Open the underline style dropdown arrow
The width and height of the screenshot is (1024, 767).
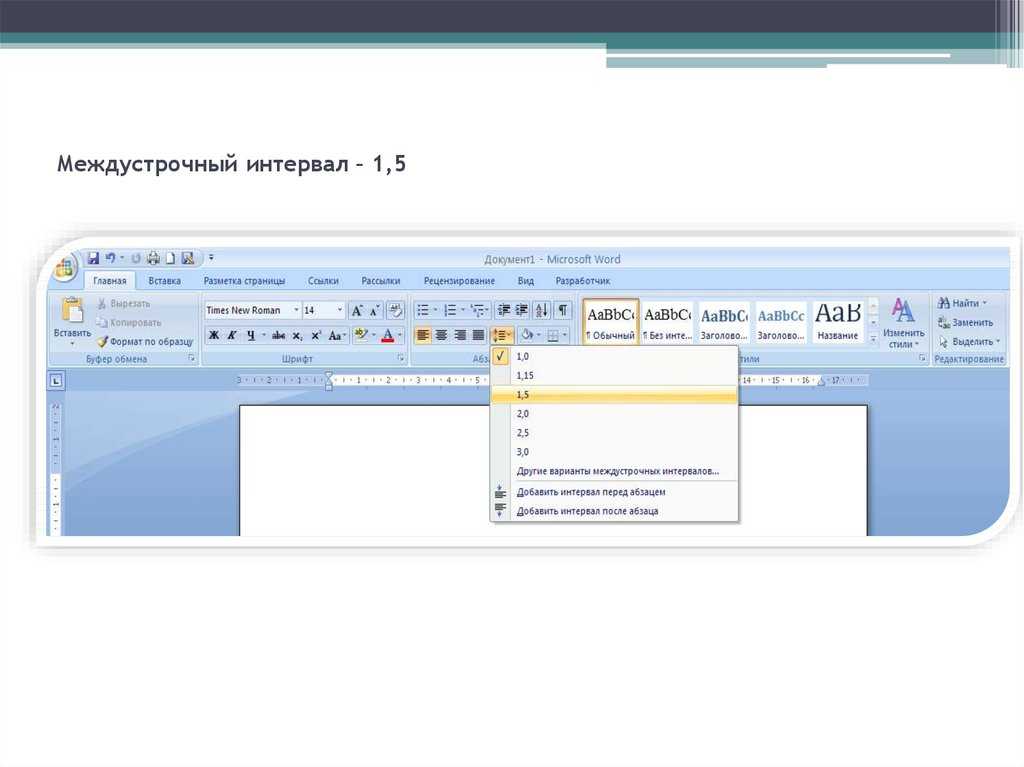click(x=263, y=336)
